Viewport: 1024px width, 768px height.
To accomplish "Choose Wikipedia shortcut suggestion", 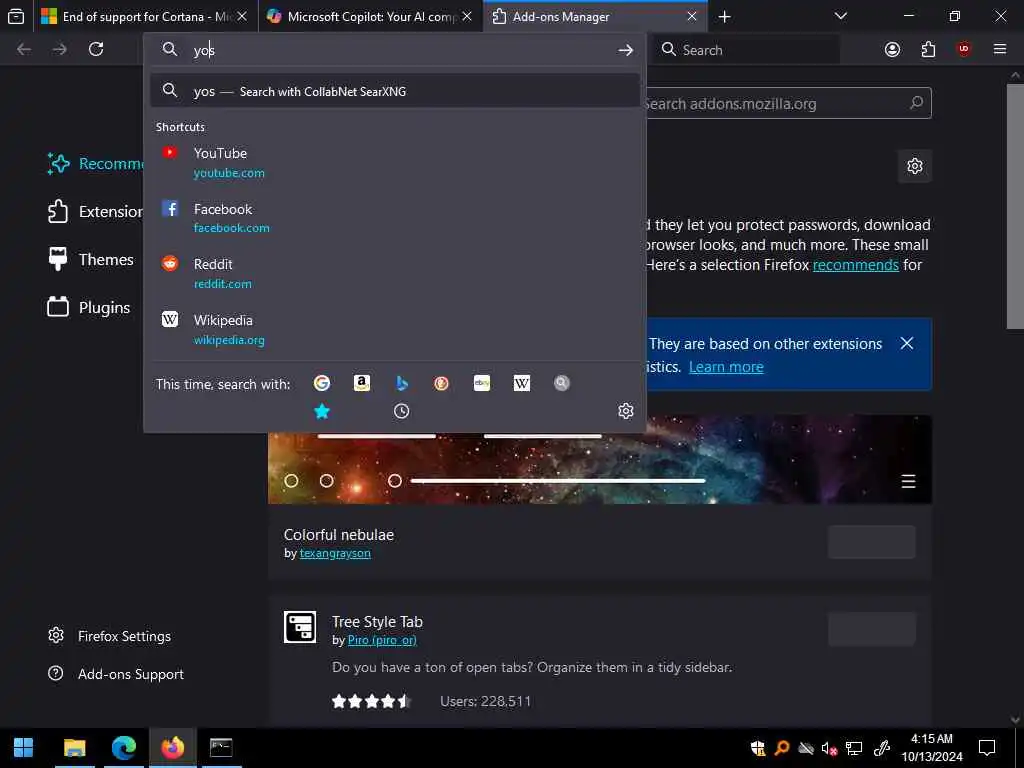I will pos(394,329).
